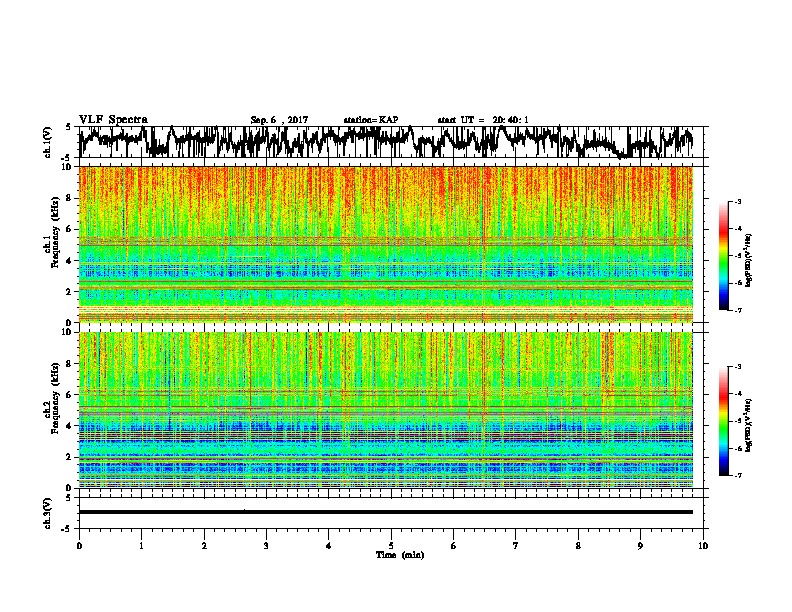Viewport: 792px width, 612px height.
Task: Click the "-5" tick on ch.3(V) axis
Action: click(67, 529)
